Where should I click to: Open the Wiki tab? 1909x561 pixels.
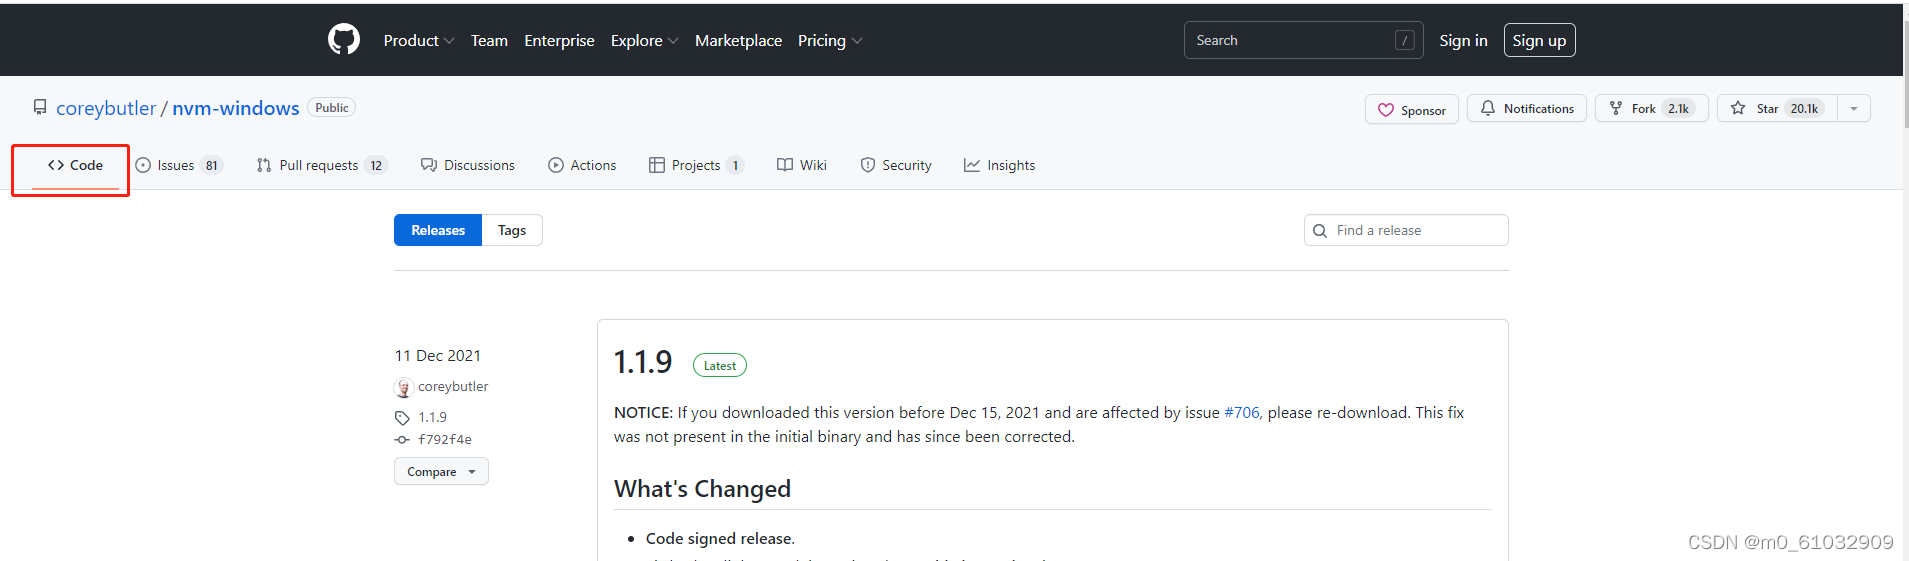[802, 165]
